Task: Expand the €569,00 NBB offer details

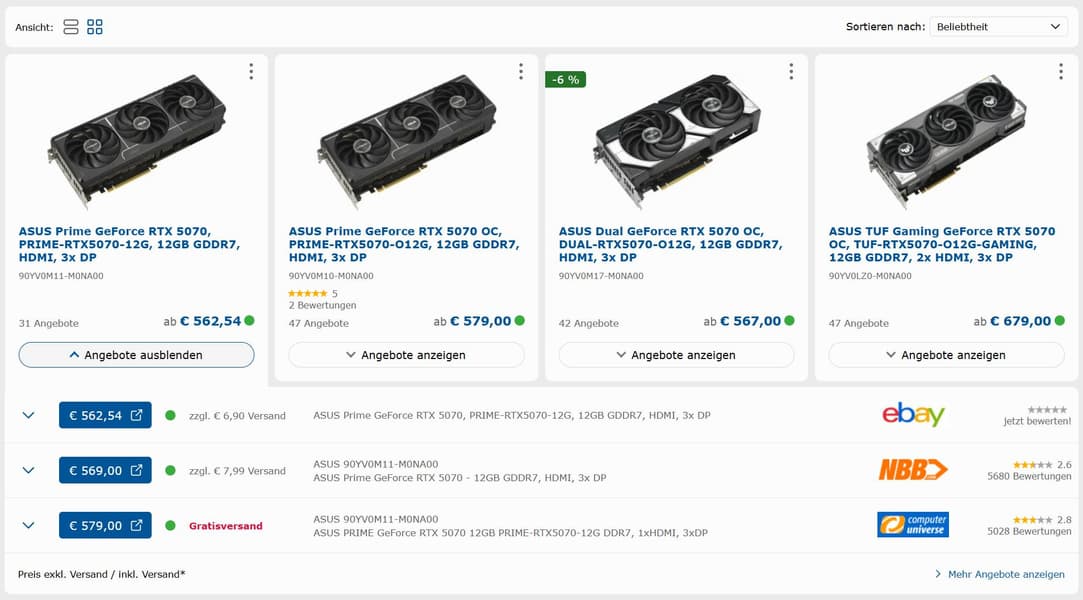Action: pos(28,470)
